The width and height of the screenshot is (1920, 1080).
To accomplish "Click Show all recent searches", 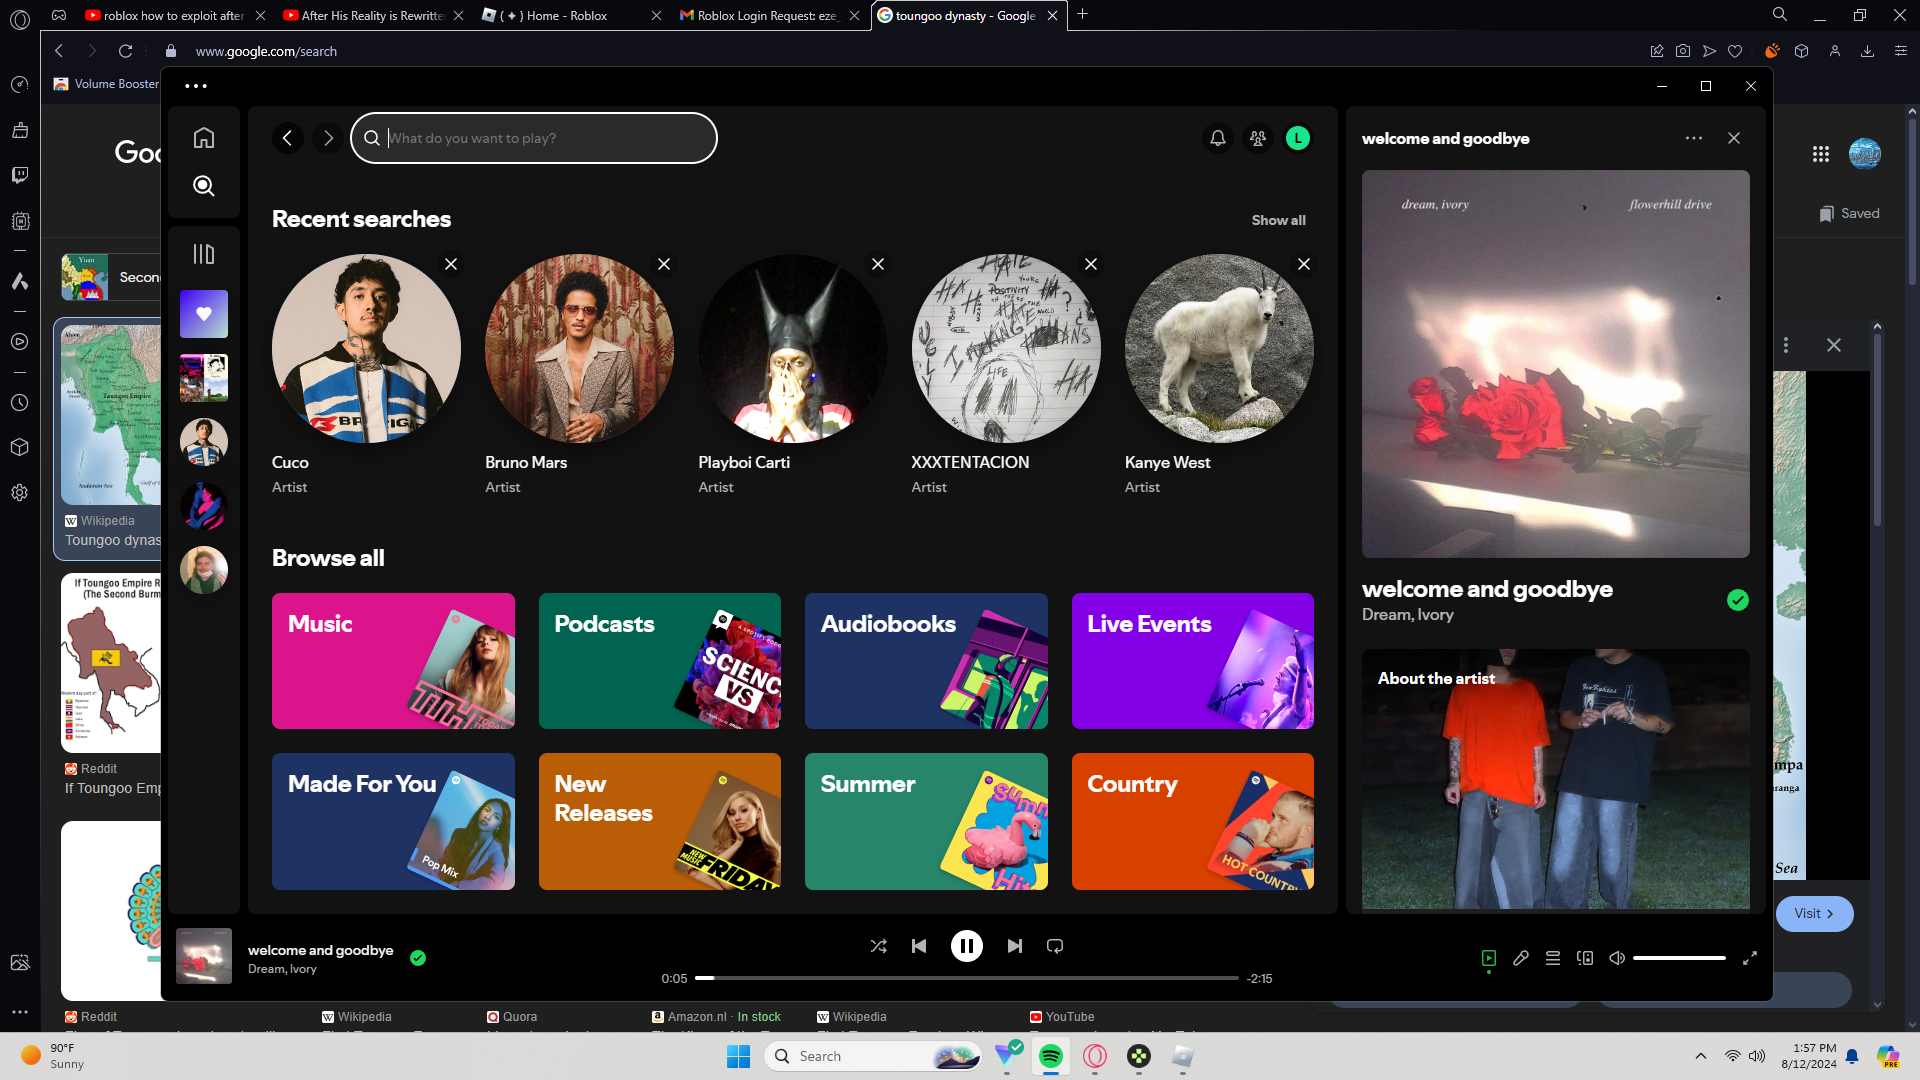I will coord(1278,220).
